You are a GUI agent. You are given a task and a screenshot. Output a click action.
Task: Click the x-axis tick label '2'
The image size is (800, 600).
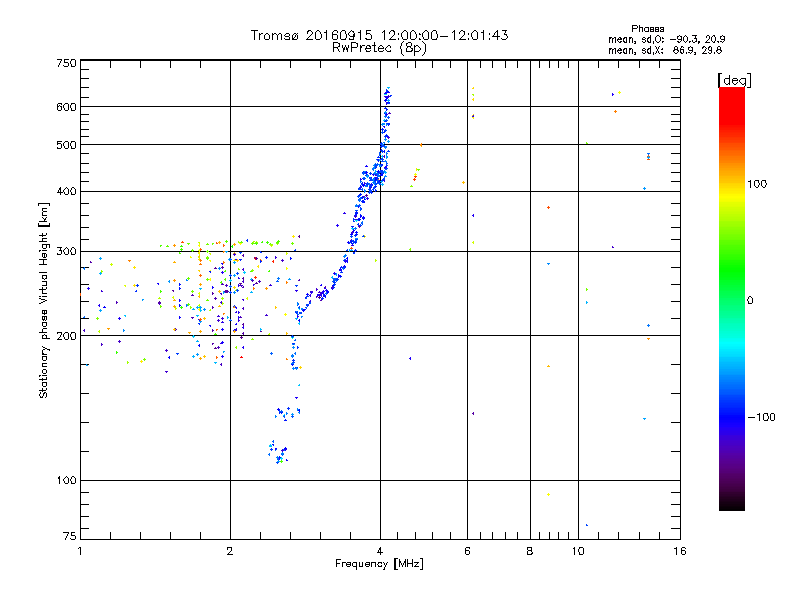click(230, 551)
